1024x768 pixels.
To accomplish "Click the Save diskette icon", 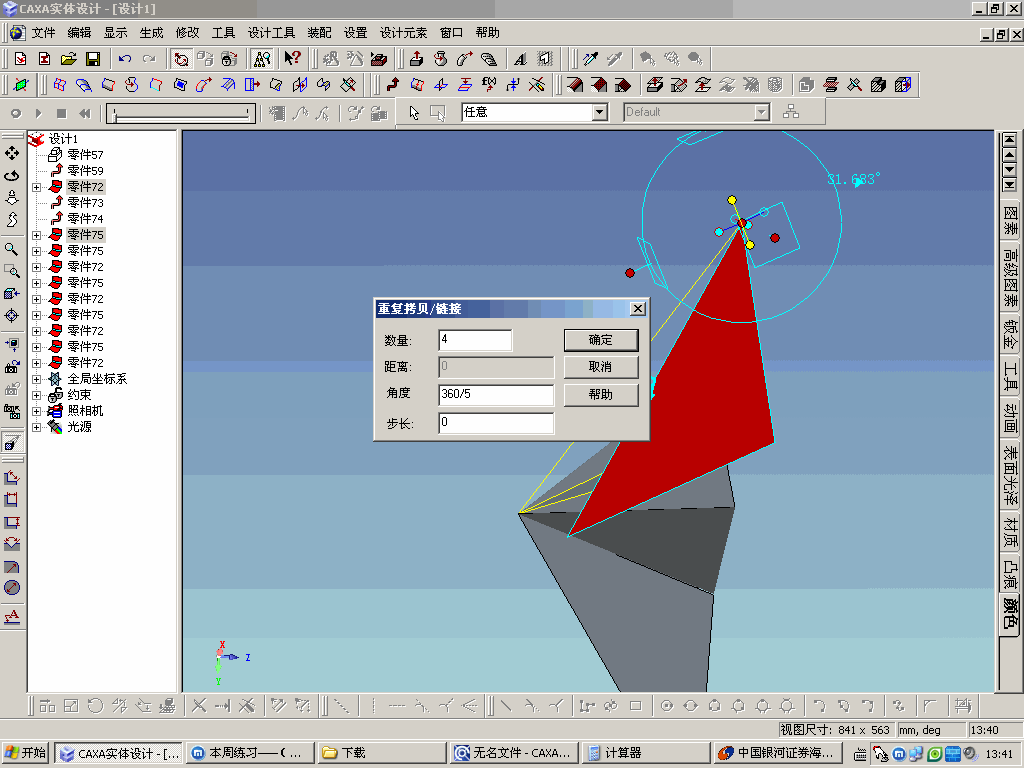I will coord(93,59).
